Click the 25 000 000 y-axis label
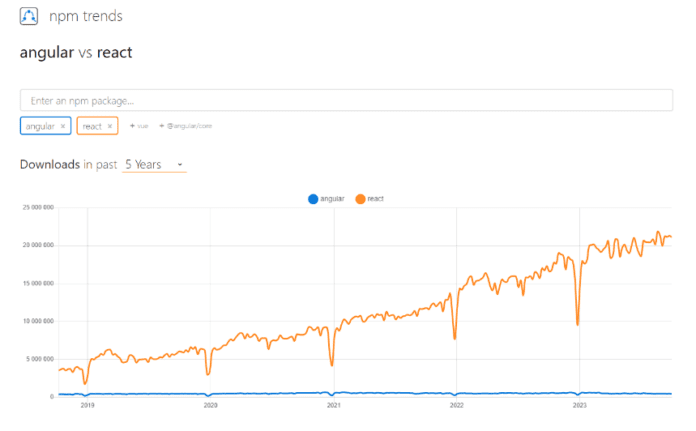Image resolution: width=696 pixels, height=431 pixels. [x=37, y=208]
